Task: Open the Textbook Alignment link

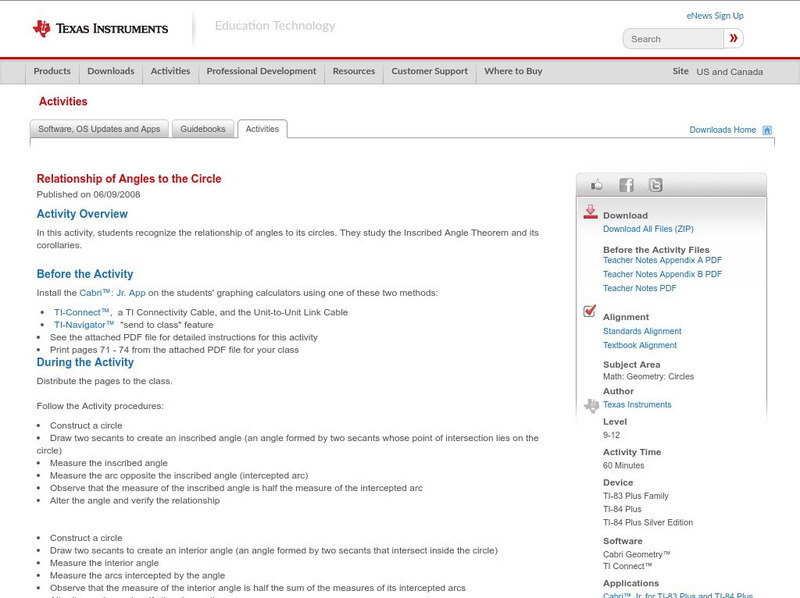Action: pos(640,345)
